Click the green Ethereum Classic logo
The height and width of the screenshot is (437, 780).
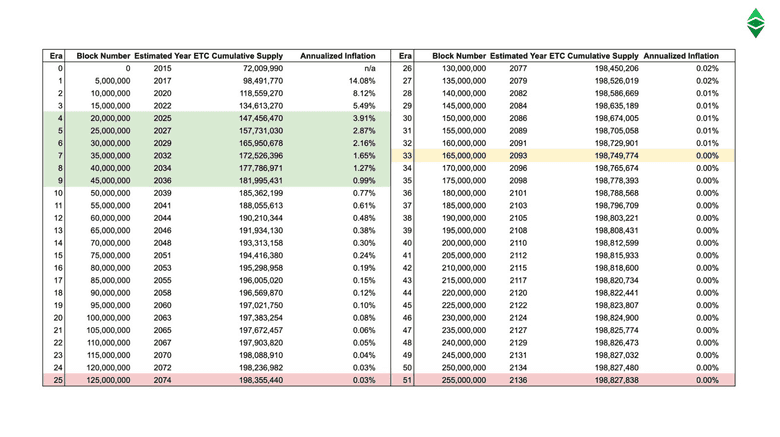pos(755,22)
